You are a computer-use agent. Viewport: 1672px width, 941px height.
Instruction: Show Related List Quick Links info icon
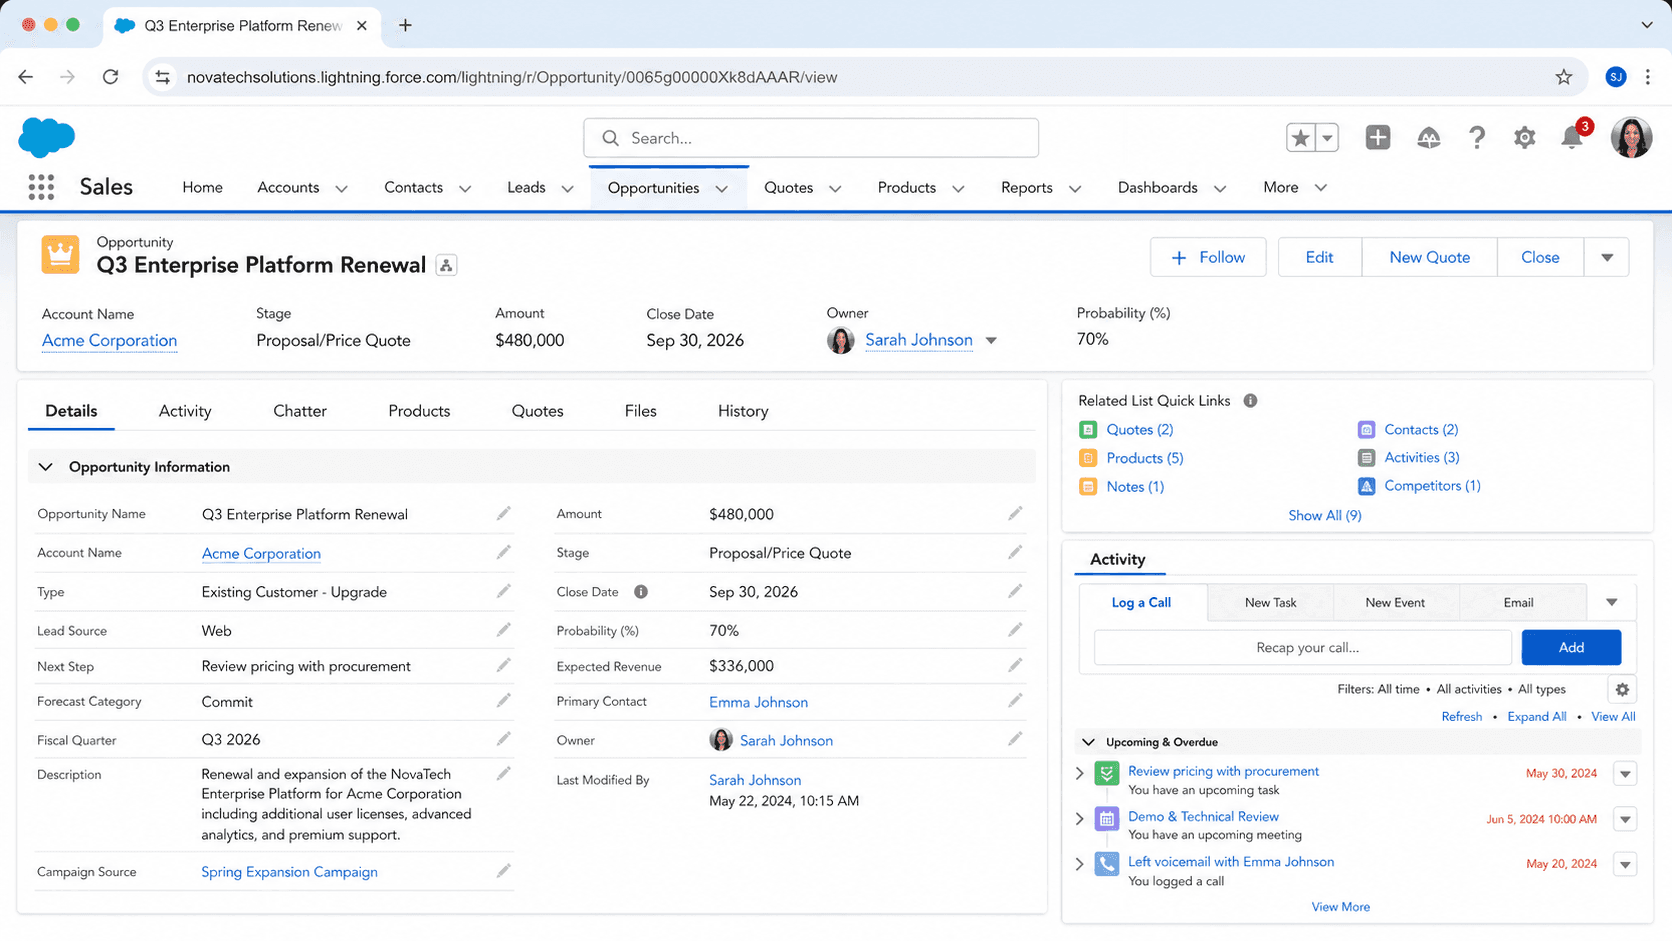1250,401
